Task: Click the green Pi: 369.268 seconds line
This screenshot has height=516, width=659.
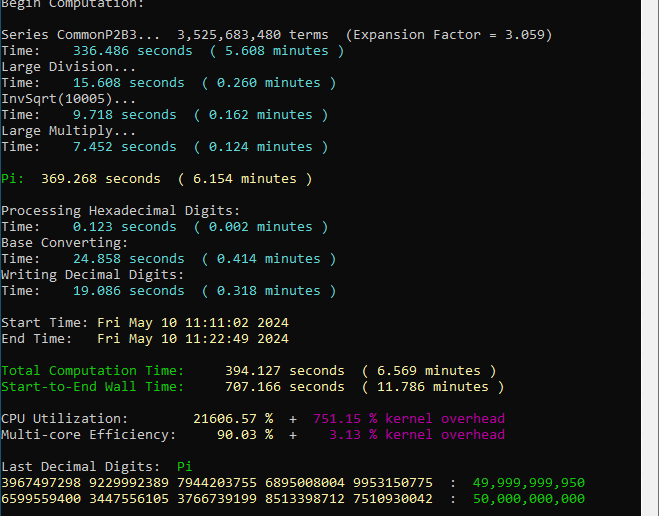Action: 157,179
